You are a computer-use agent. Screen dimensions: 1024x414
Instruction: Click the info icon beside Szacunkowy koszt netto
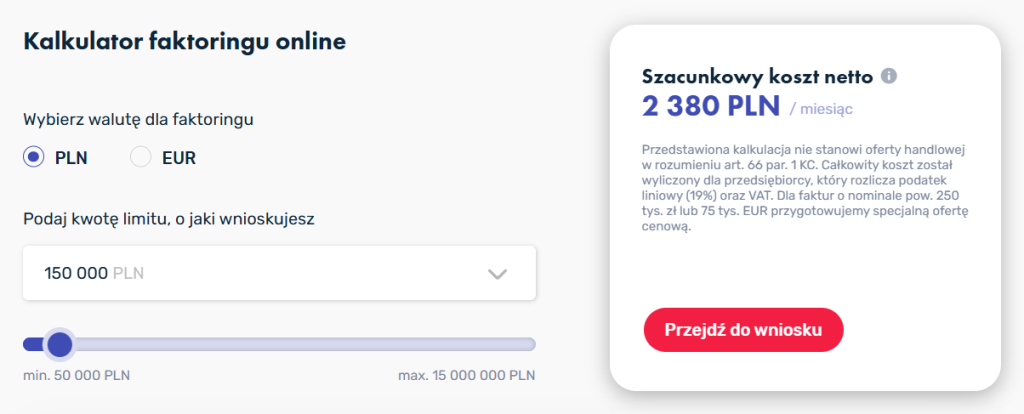pyautogui.click(x=889, y=76)
